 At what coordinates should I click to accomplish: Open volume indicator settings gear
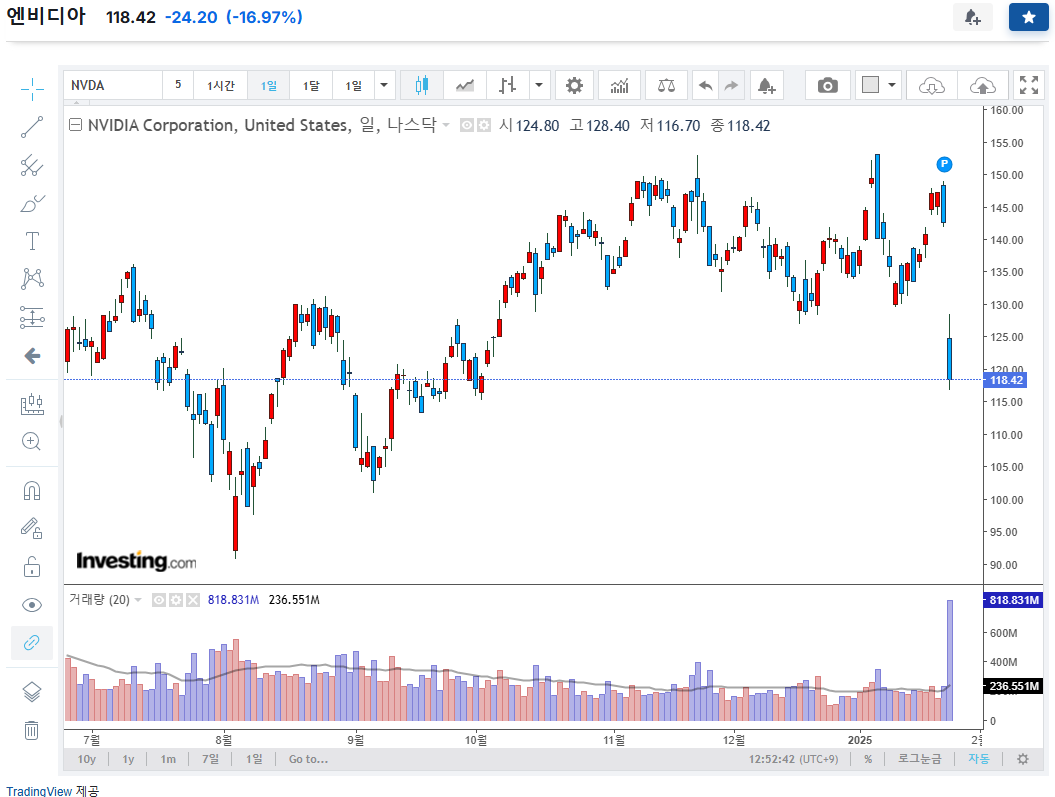[176, 600]
